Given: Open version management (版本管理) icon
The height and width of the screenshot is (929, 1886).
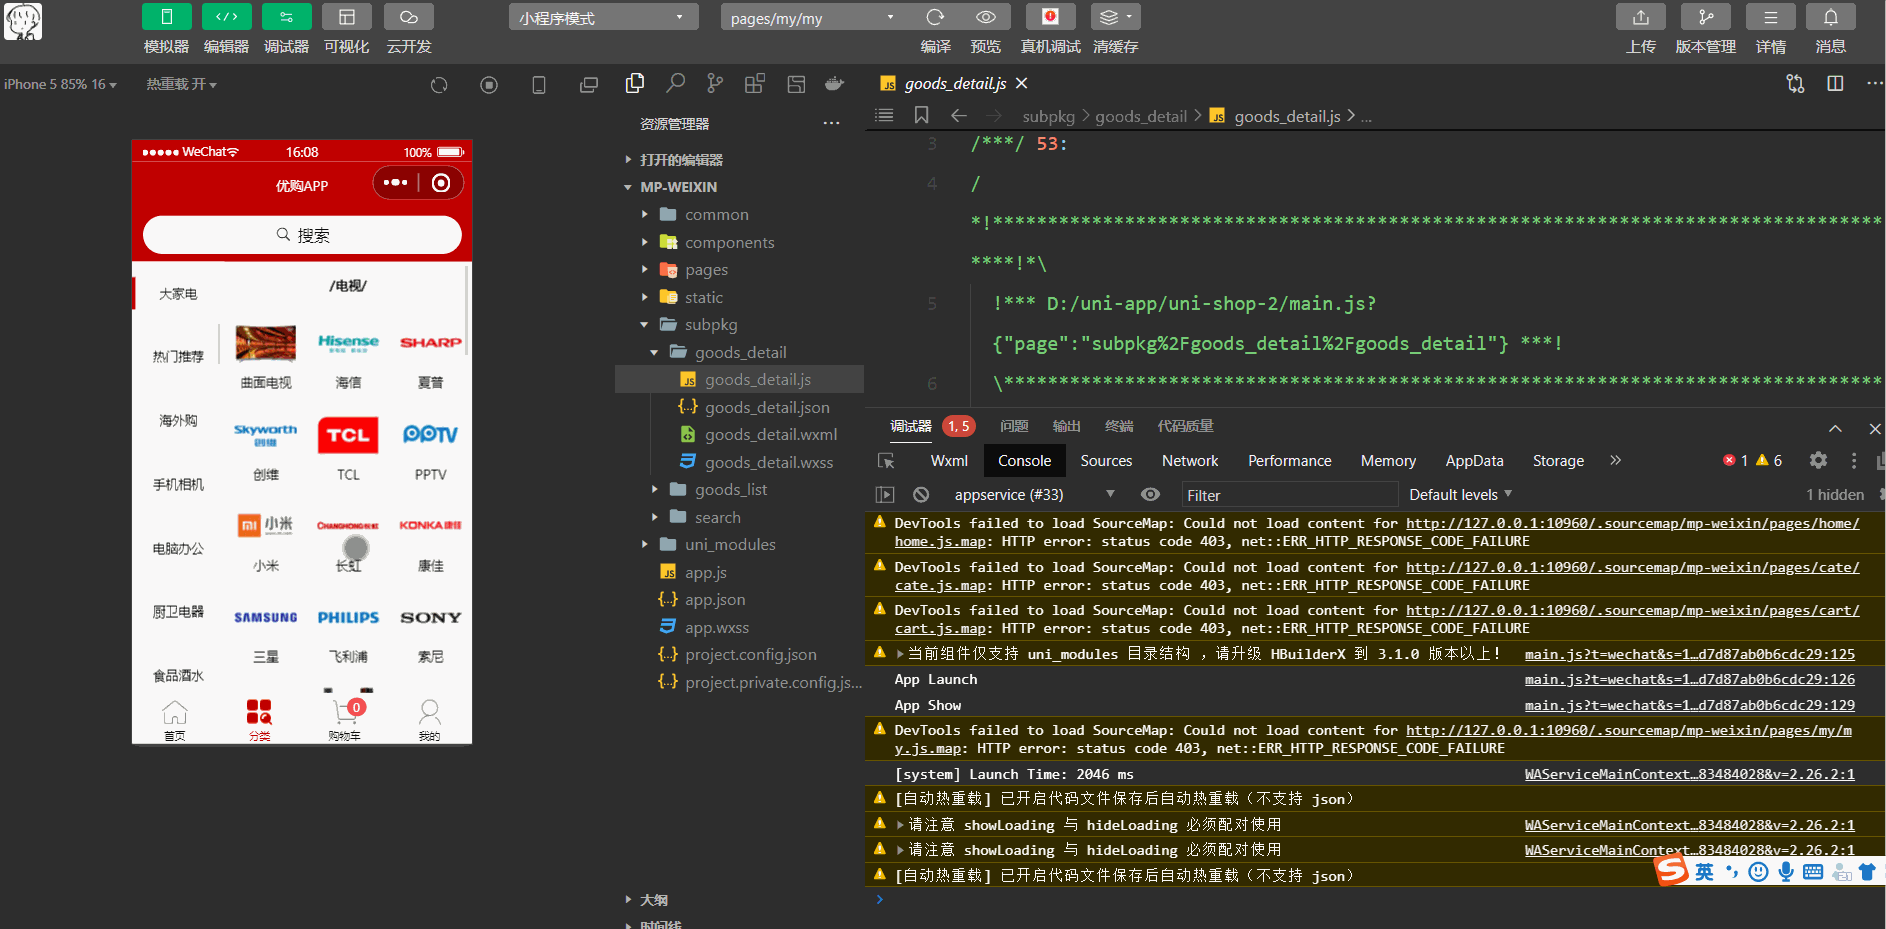Looking at the screenshot, I should (1705, 17).
